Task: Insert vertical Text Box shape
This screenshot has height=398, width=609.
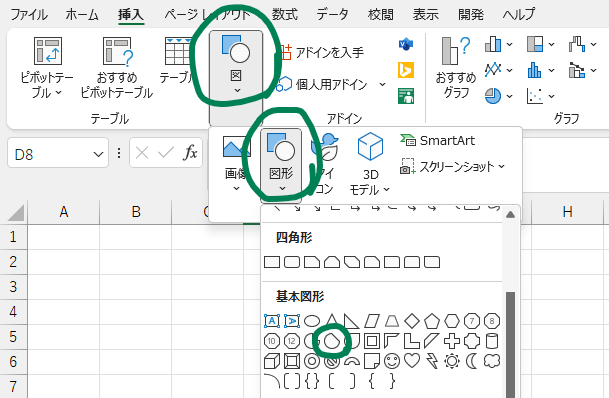Action: tap(292, 321)
